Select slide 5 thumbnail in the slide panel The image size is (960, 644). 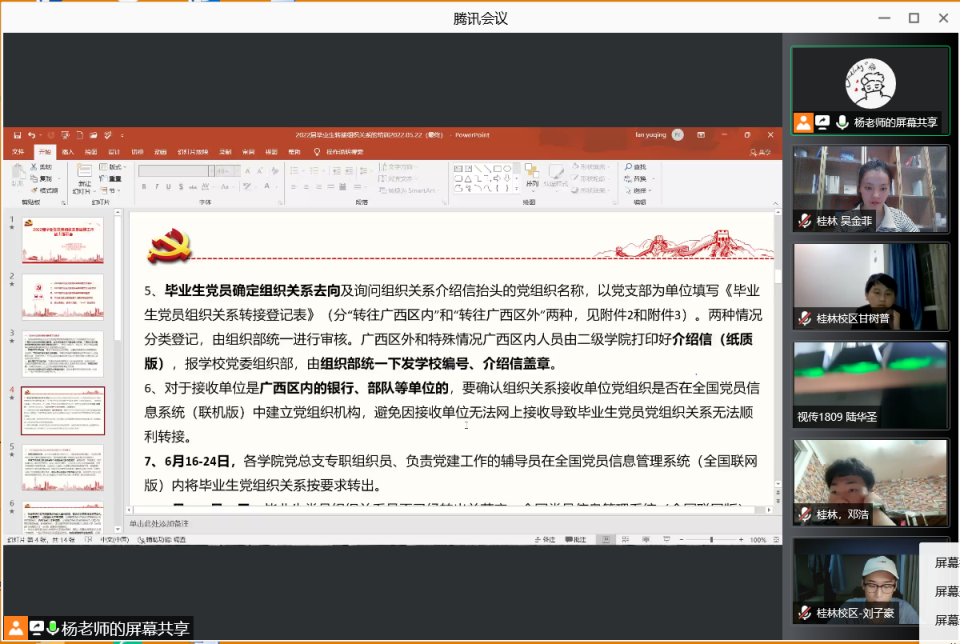pyautogui.click(x=62, y=467)
